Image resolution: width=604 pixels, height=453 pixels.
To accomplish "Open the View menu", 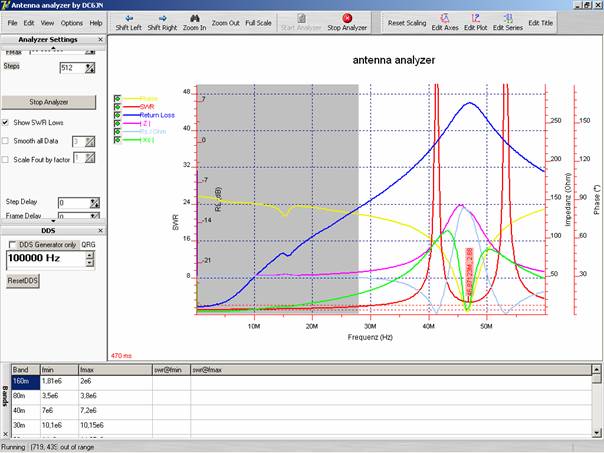I will [47, 22].
